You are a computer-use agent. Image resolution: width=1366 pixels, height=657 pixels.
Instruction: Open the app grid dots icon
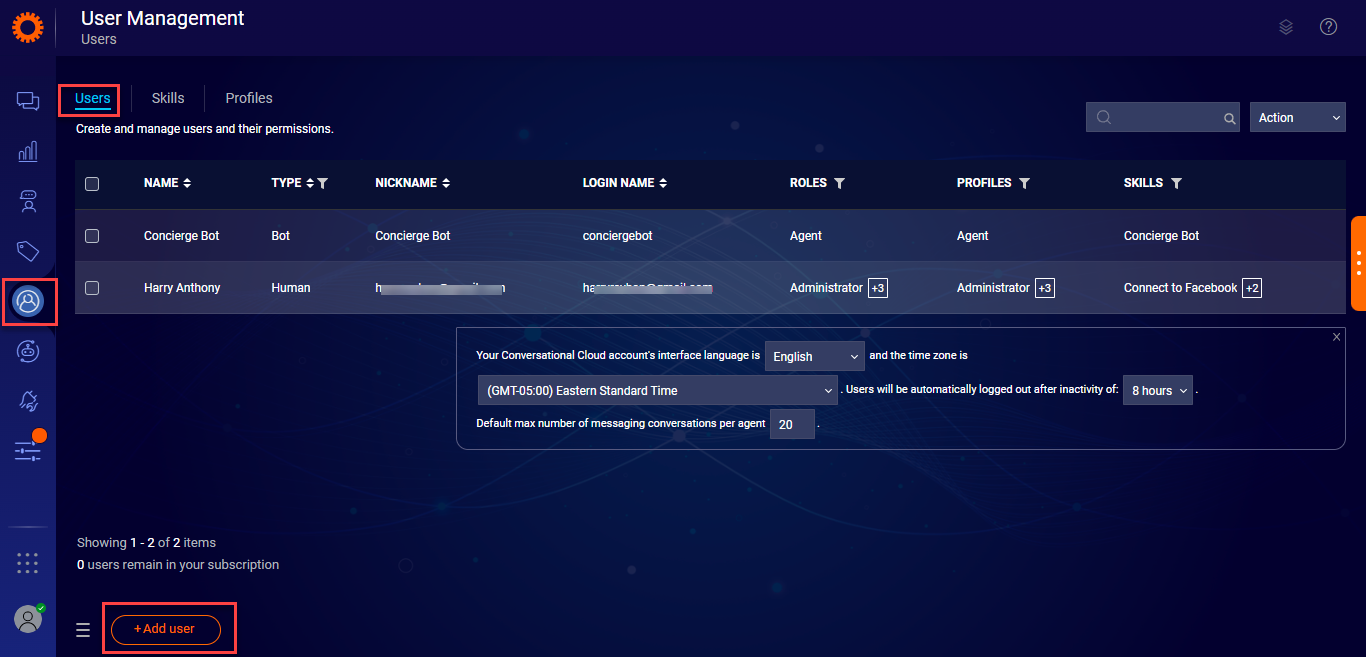(x=28, y=563)
